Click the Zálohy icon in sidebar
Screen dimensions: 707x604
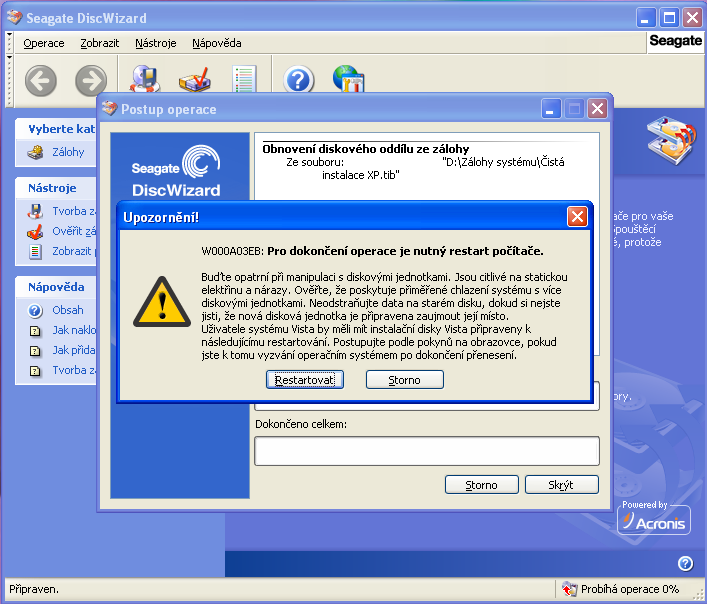(35, 152)
